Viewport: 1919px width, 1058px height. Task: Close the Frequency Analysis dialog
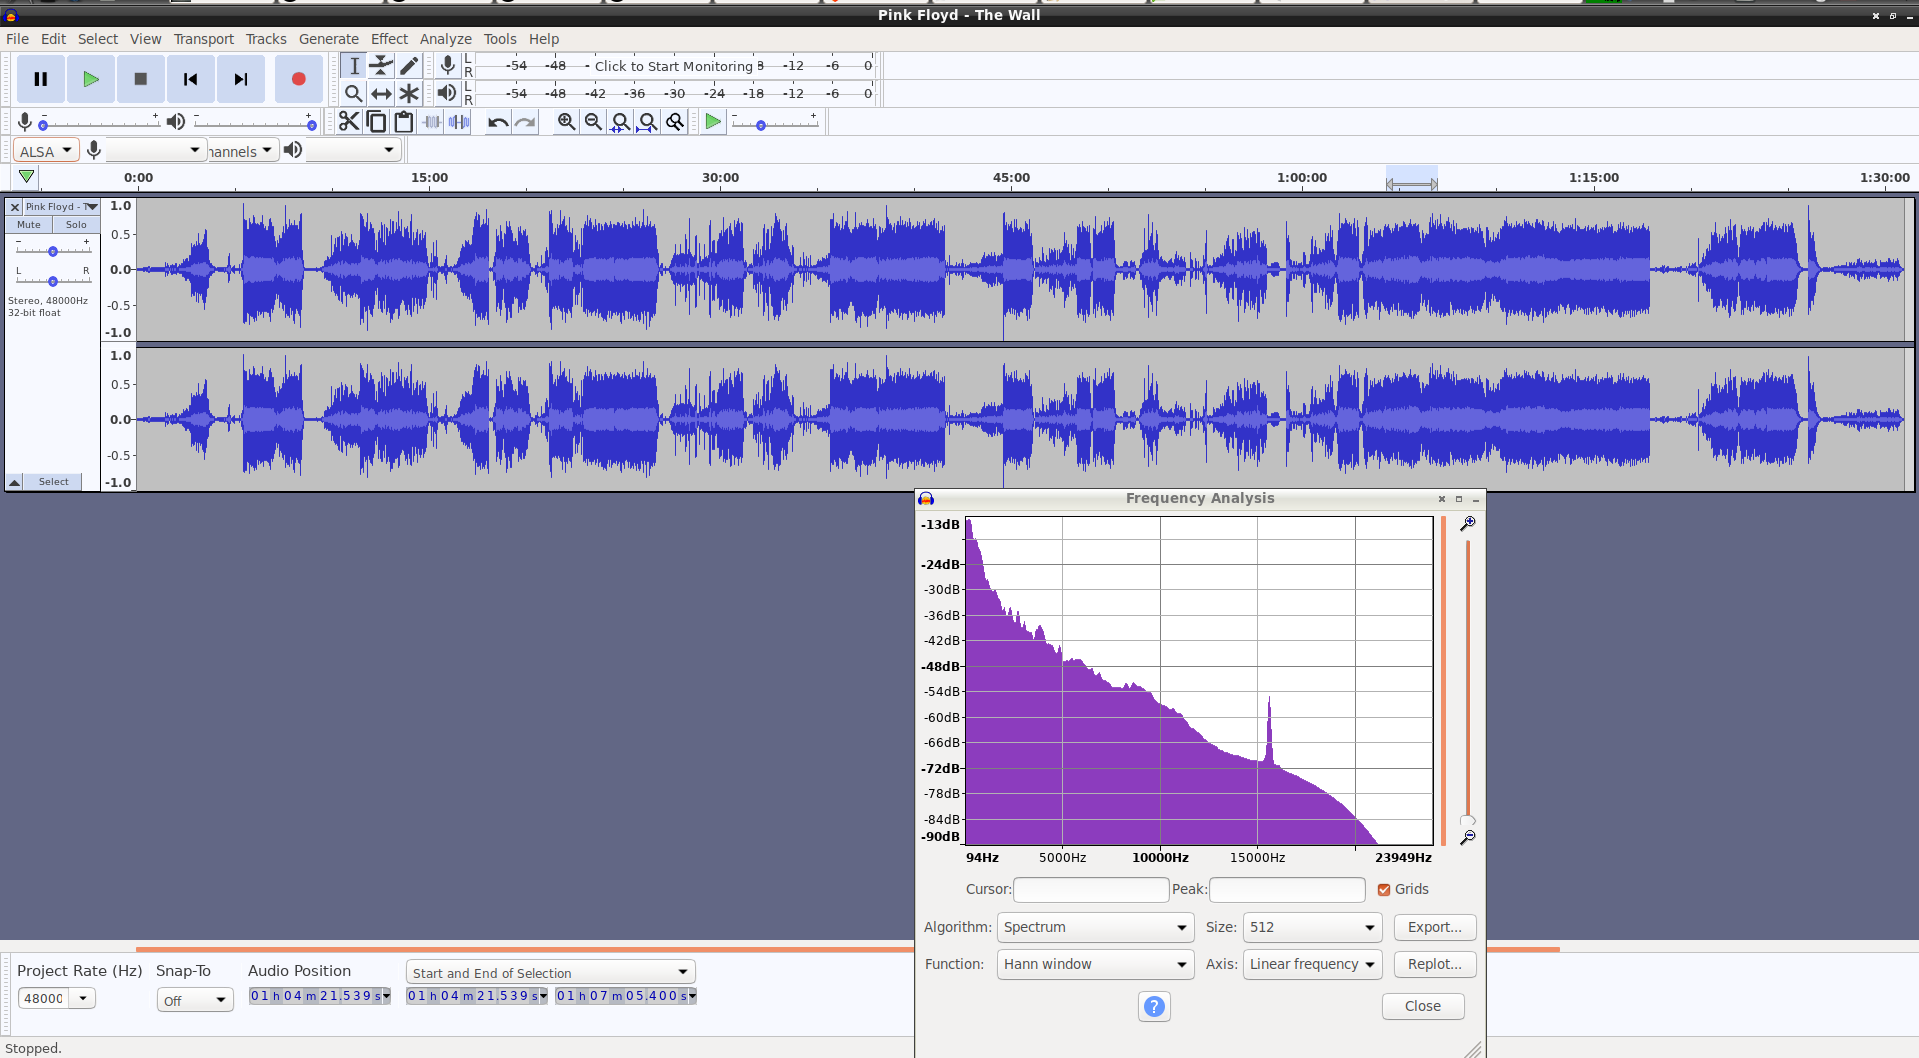click(x=1423, y=1006)
